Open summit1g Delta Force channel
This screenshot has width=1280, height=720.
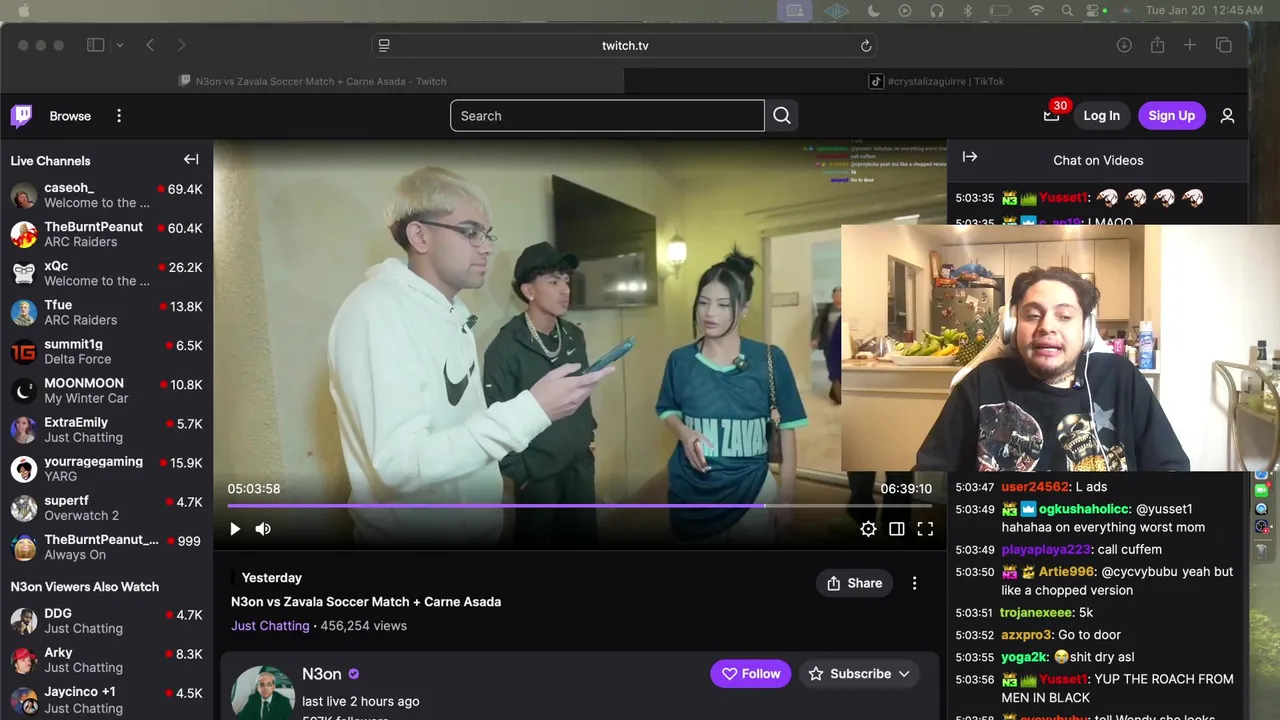tap(106, 351)
